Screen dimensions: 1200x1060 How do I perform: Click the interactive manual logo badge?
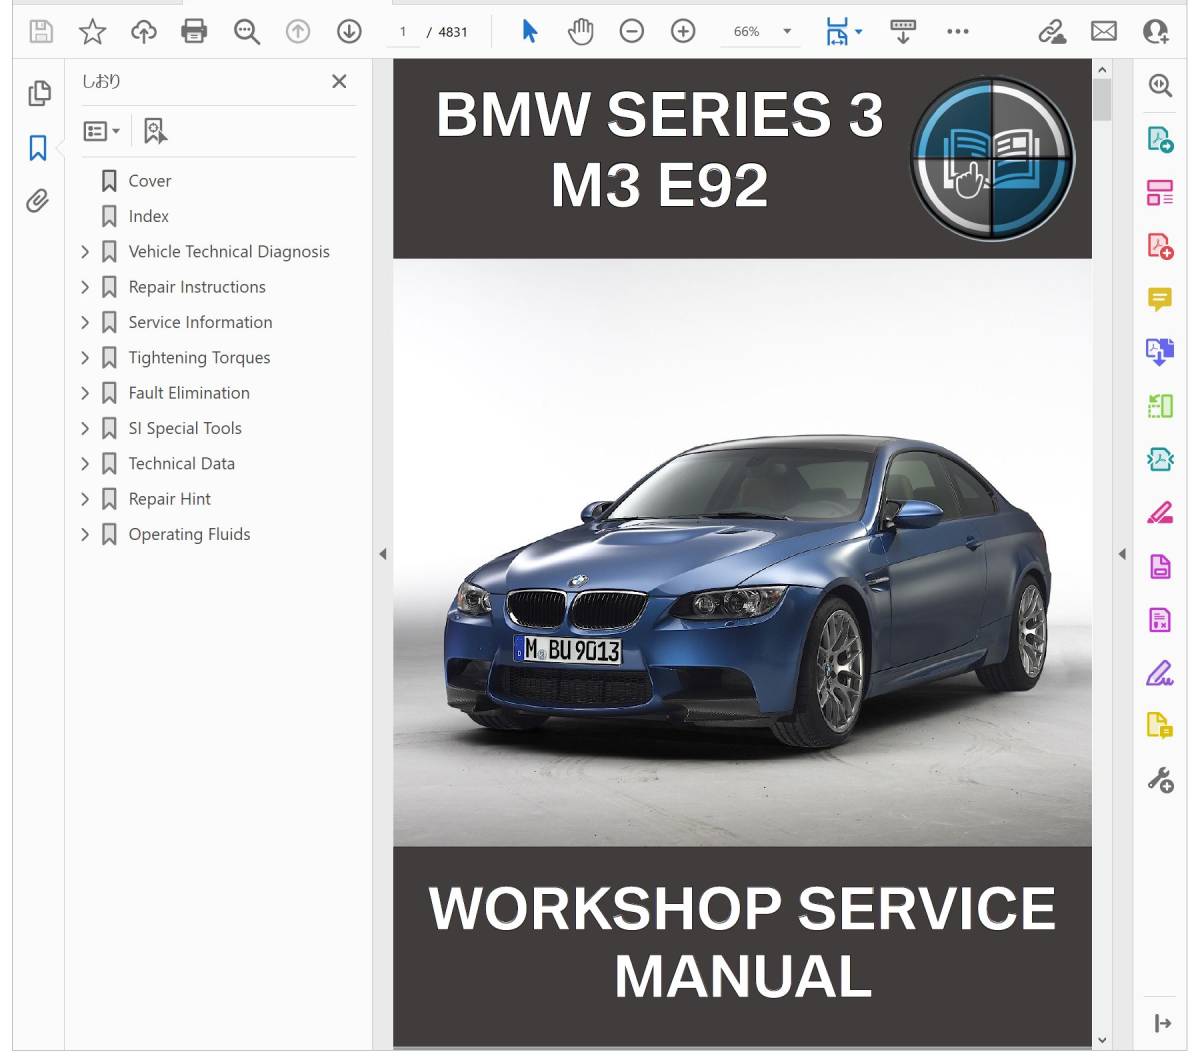pos(992,158)
